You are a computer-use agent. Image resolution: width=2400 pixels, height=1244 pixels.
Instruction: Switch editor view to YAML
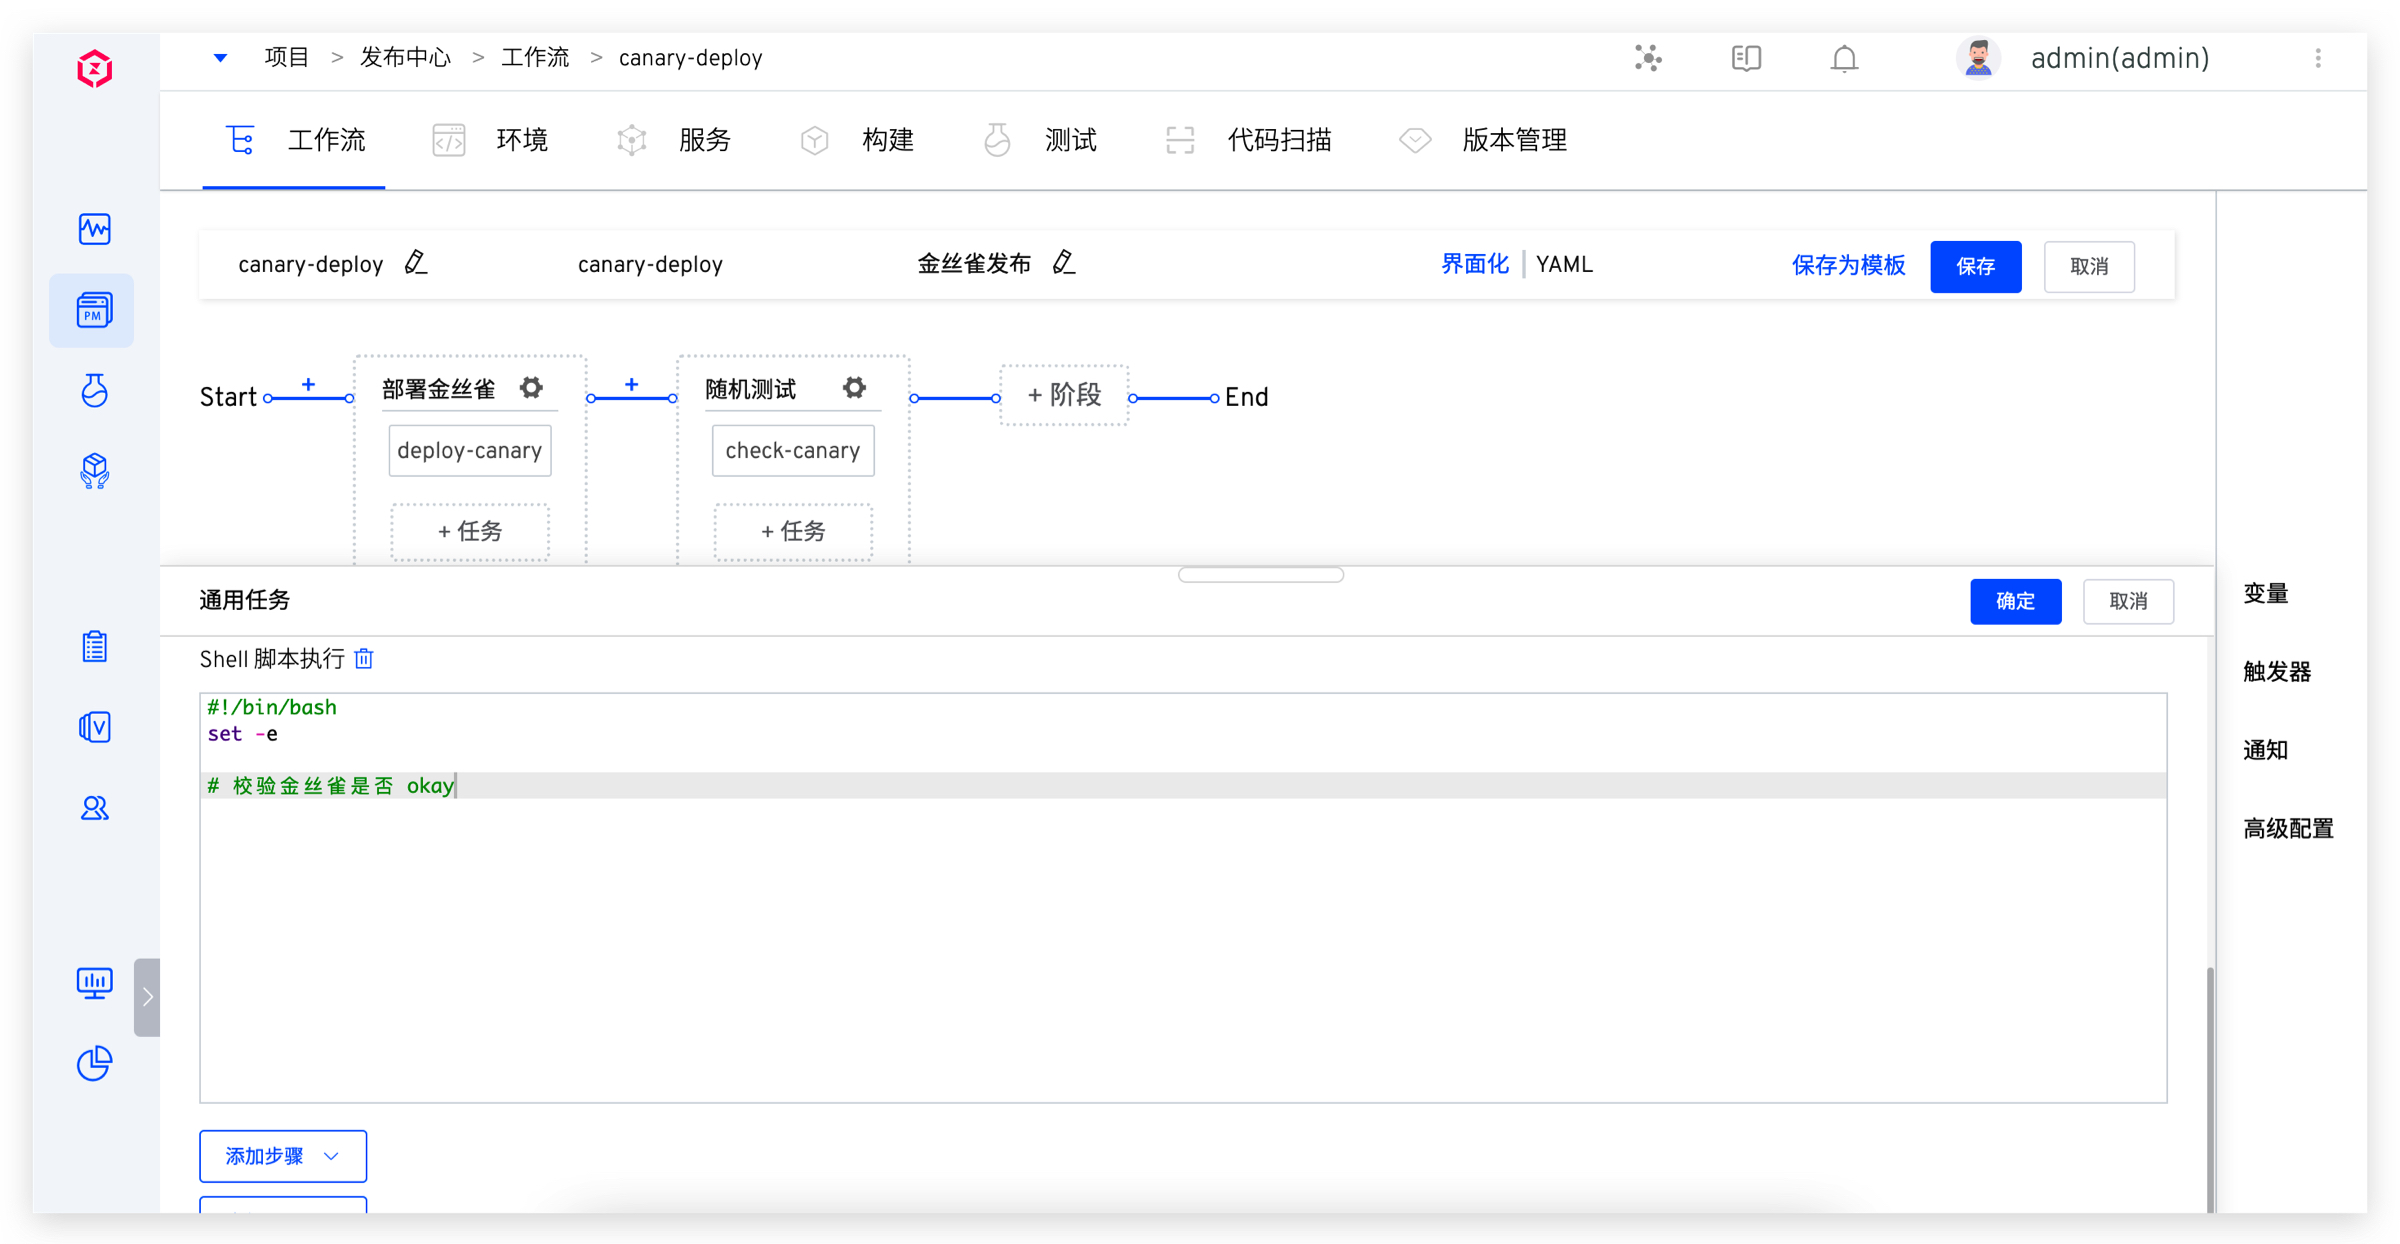[1564, 265]
